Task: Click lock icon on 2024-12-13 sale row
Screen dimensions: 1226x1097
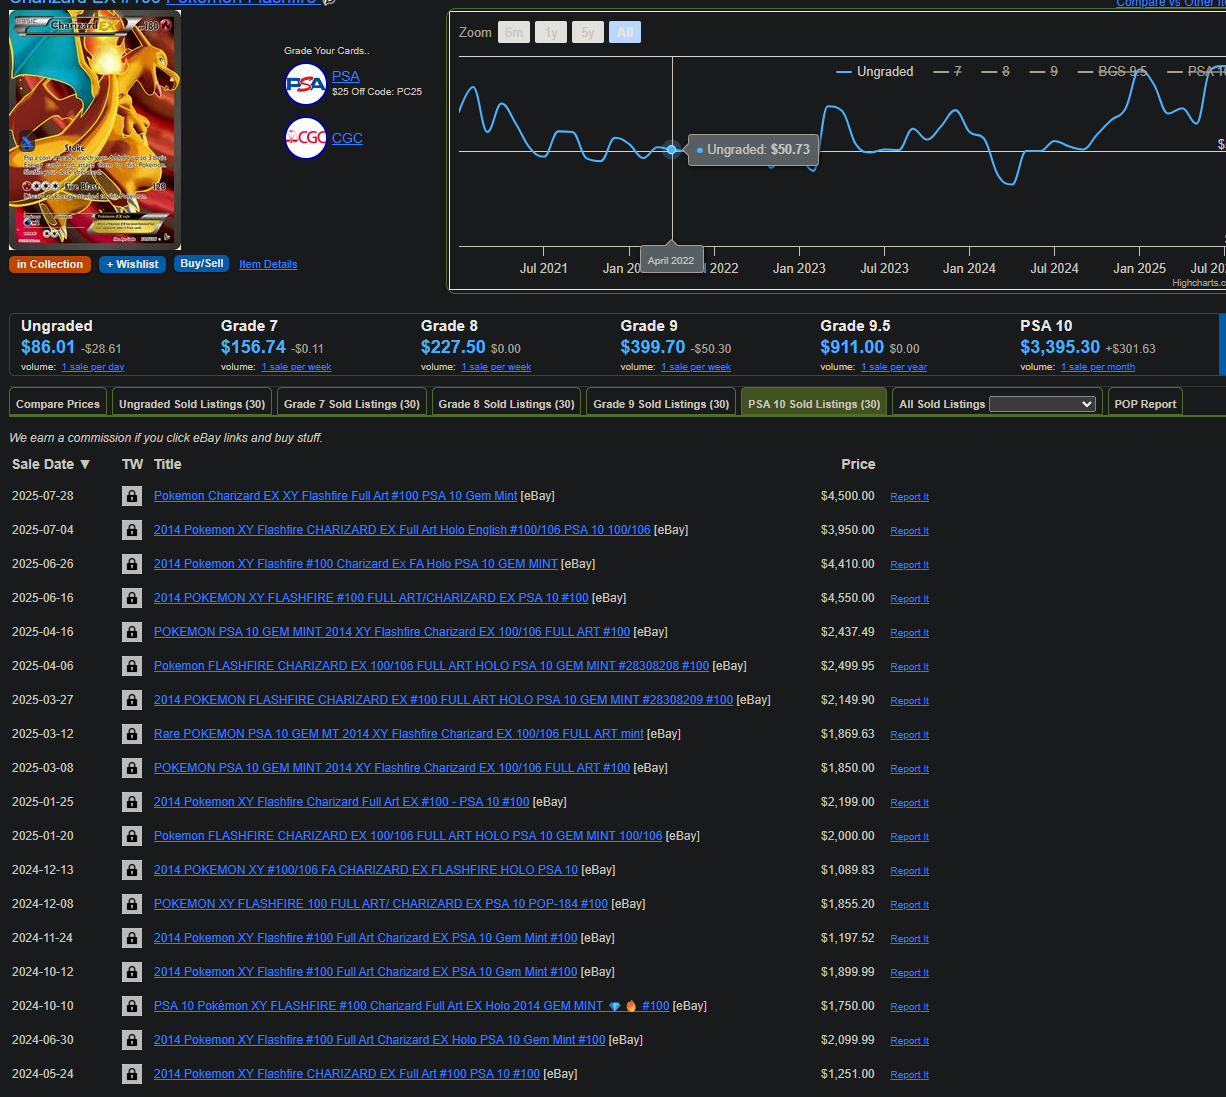Action: coord(132,870)
